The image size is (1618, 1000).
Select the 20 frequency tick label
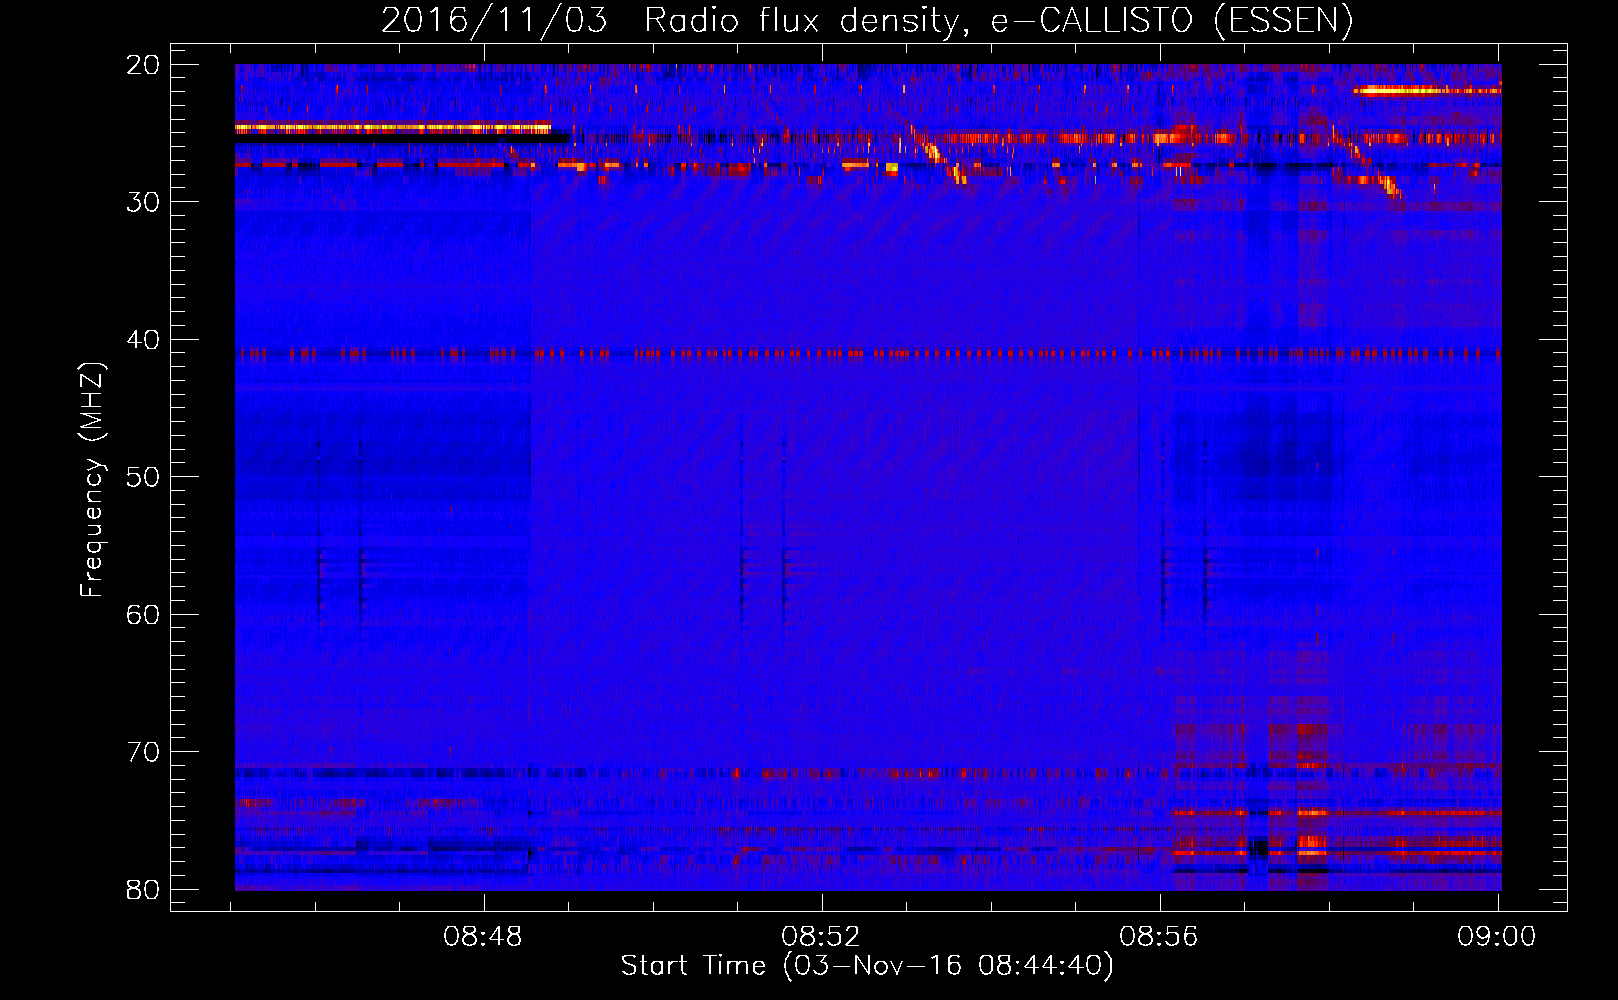(x=143, y=65)
